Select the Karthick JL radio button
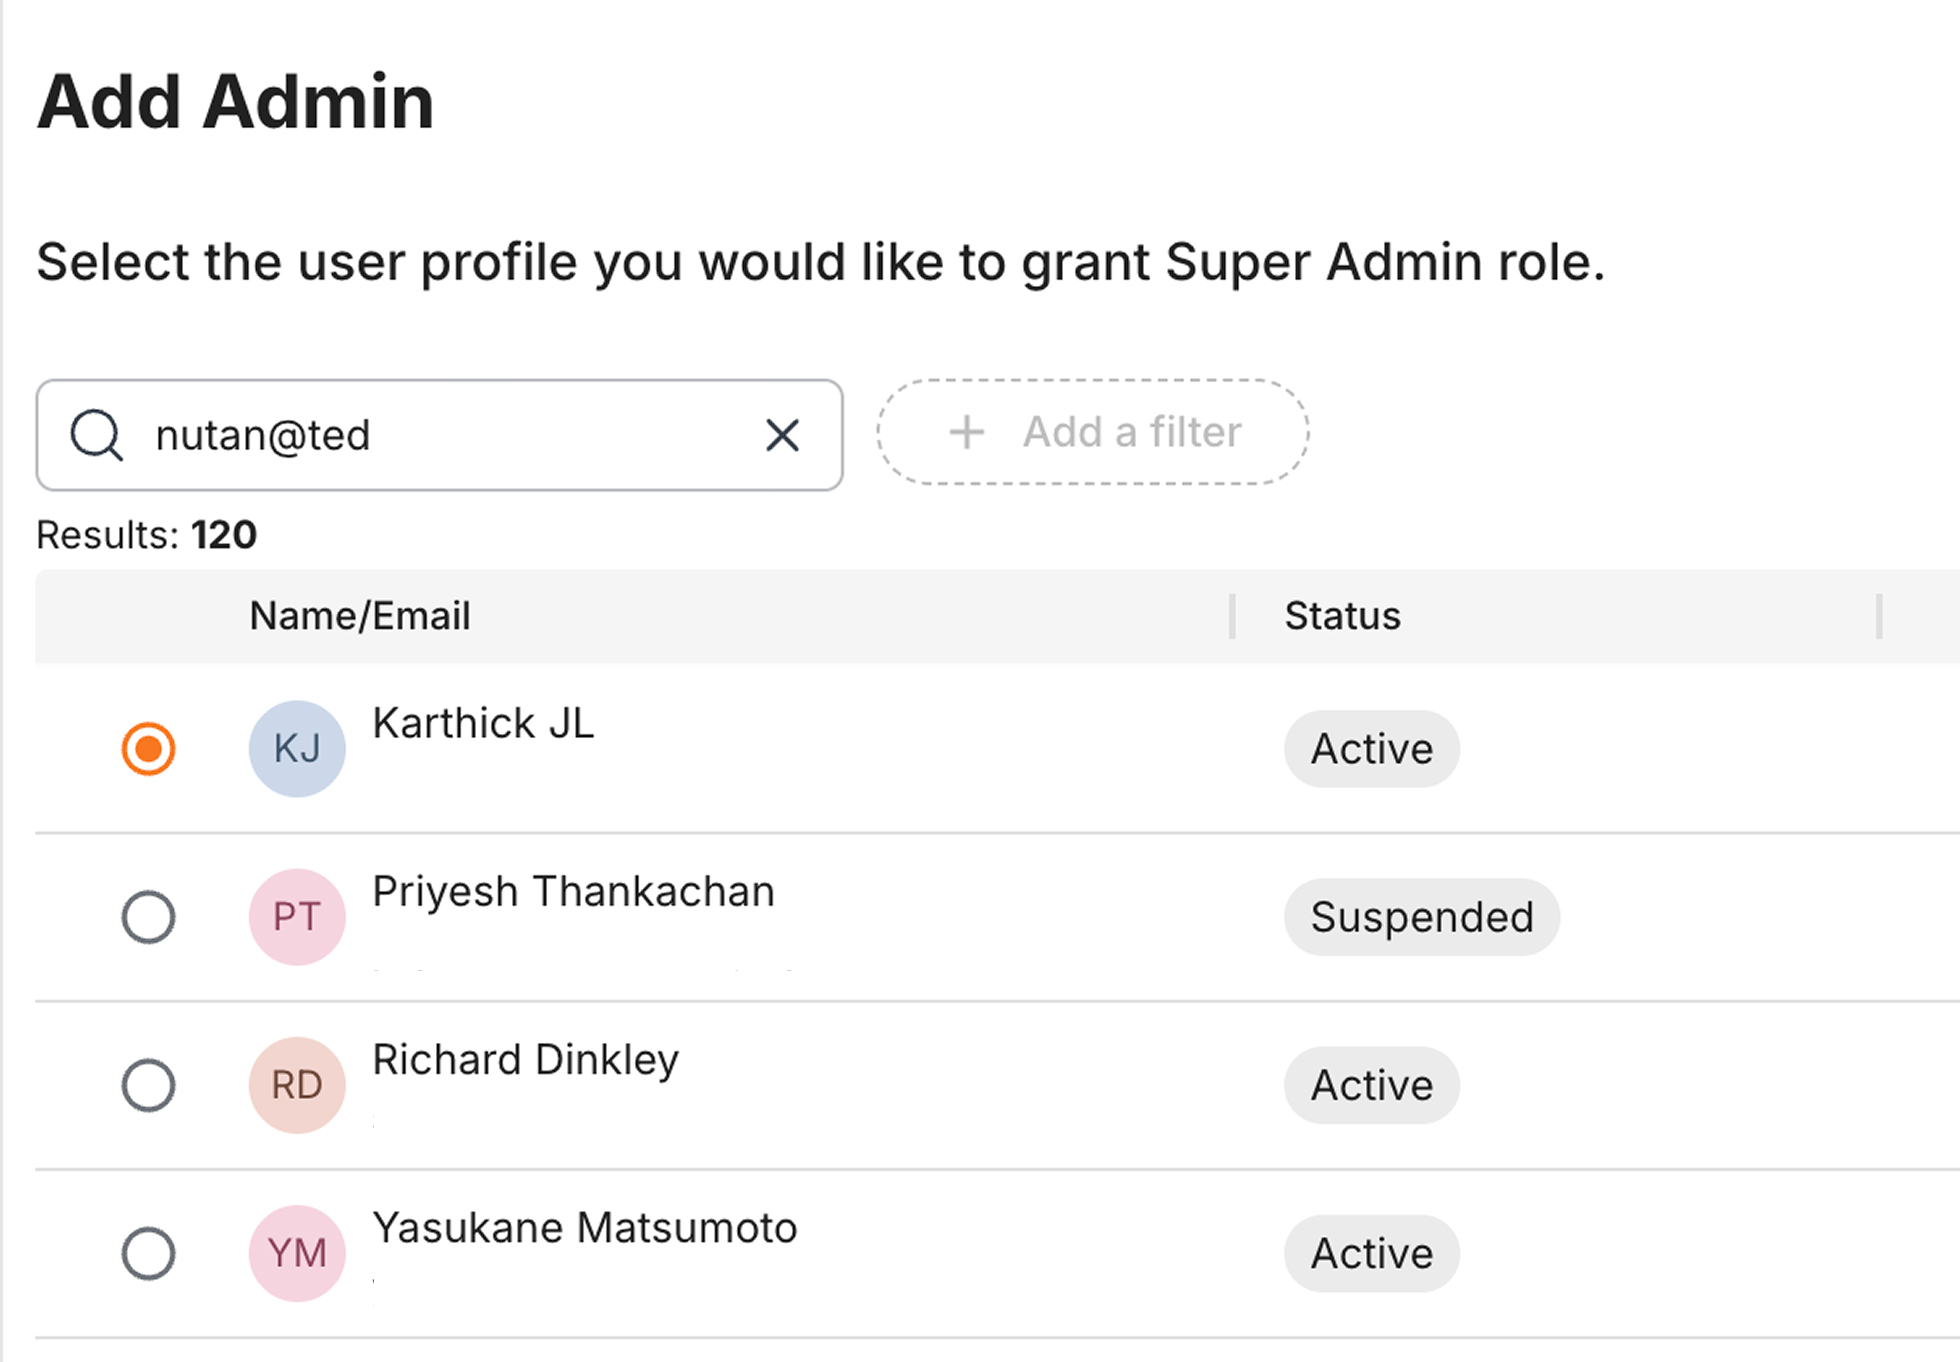1960x1362 pixels. [x=149, y=748]
